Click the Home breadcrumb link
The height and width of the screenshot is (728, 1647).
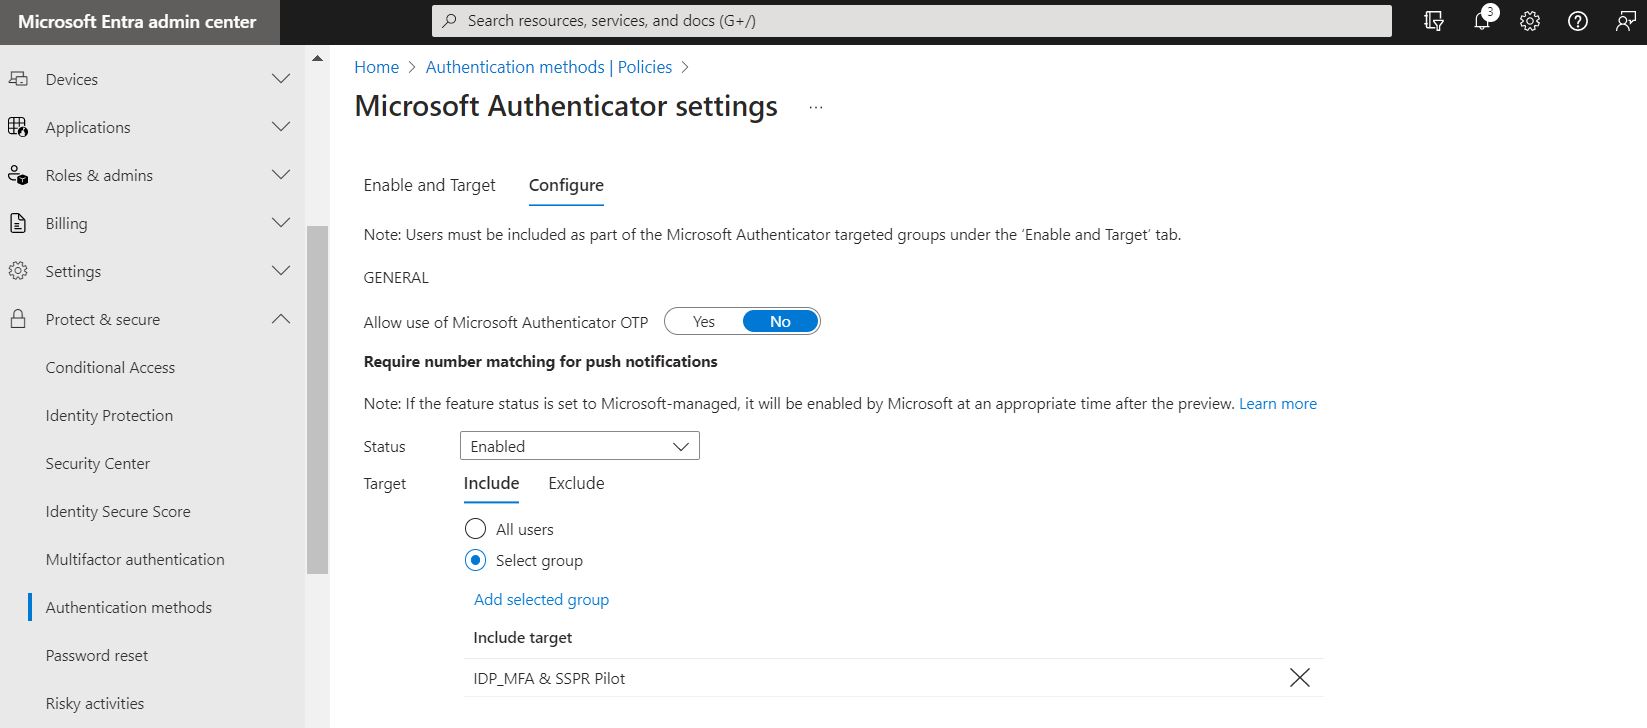[x=376, y=67]
